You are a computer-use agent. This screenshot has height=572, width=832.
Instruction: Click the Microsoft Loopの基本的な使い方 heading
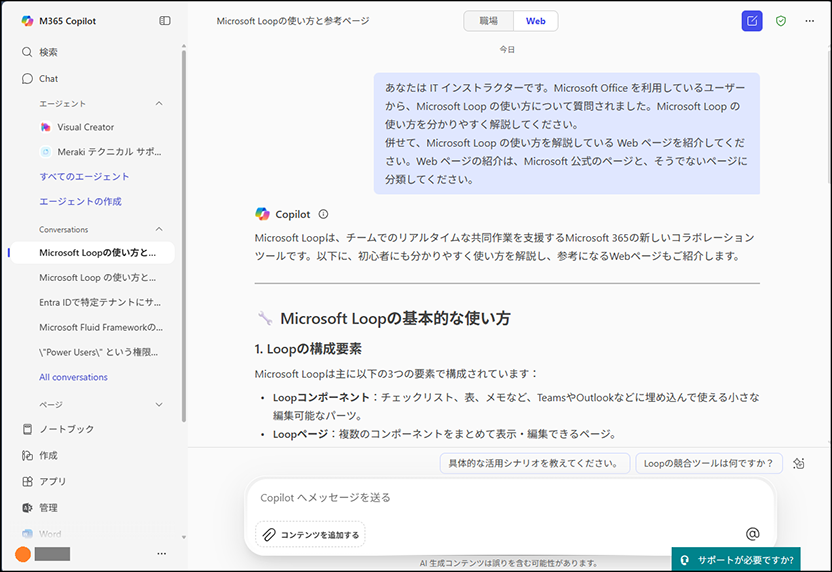pos(395,318)
